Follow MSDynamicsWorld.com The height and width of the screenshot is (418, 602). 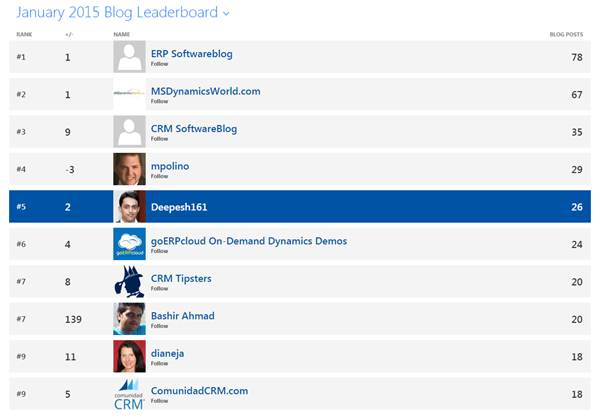coord(158,101)
